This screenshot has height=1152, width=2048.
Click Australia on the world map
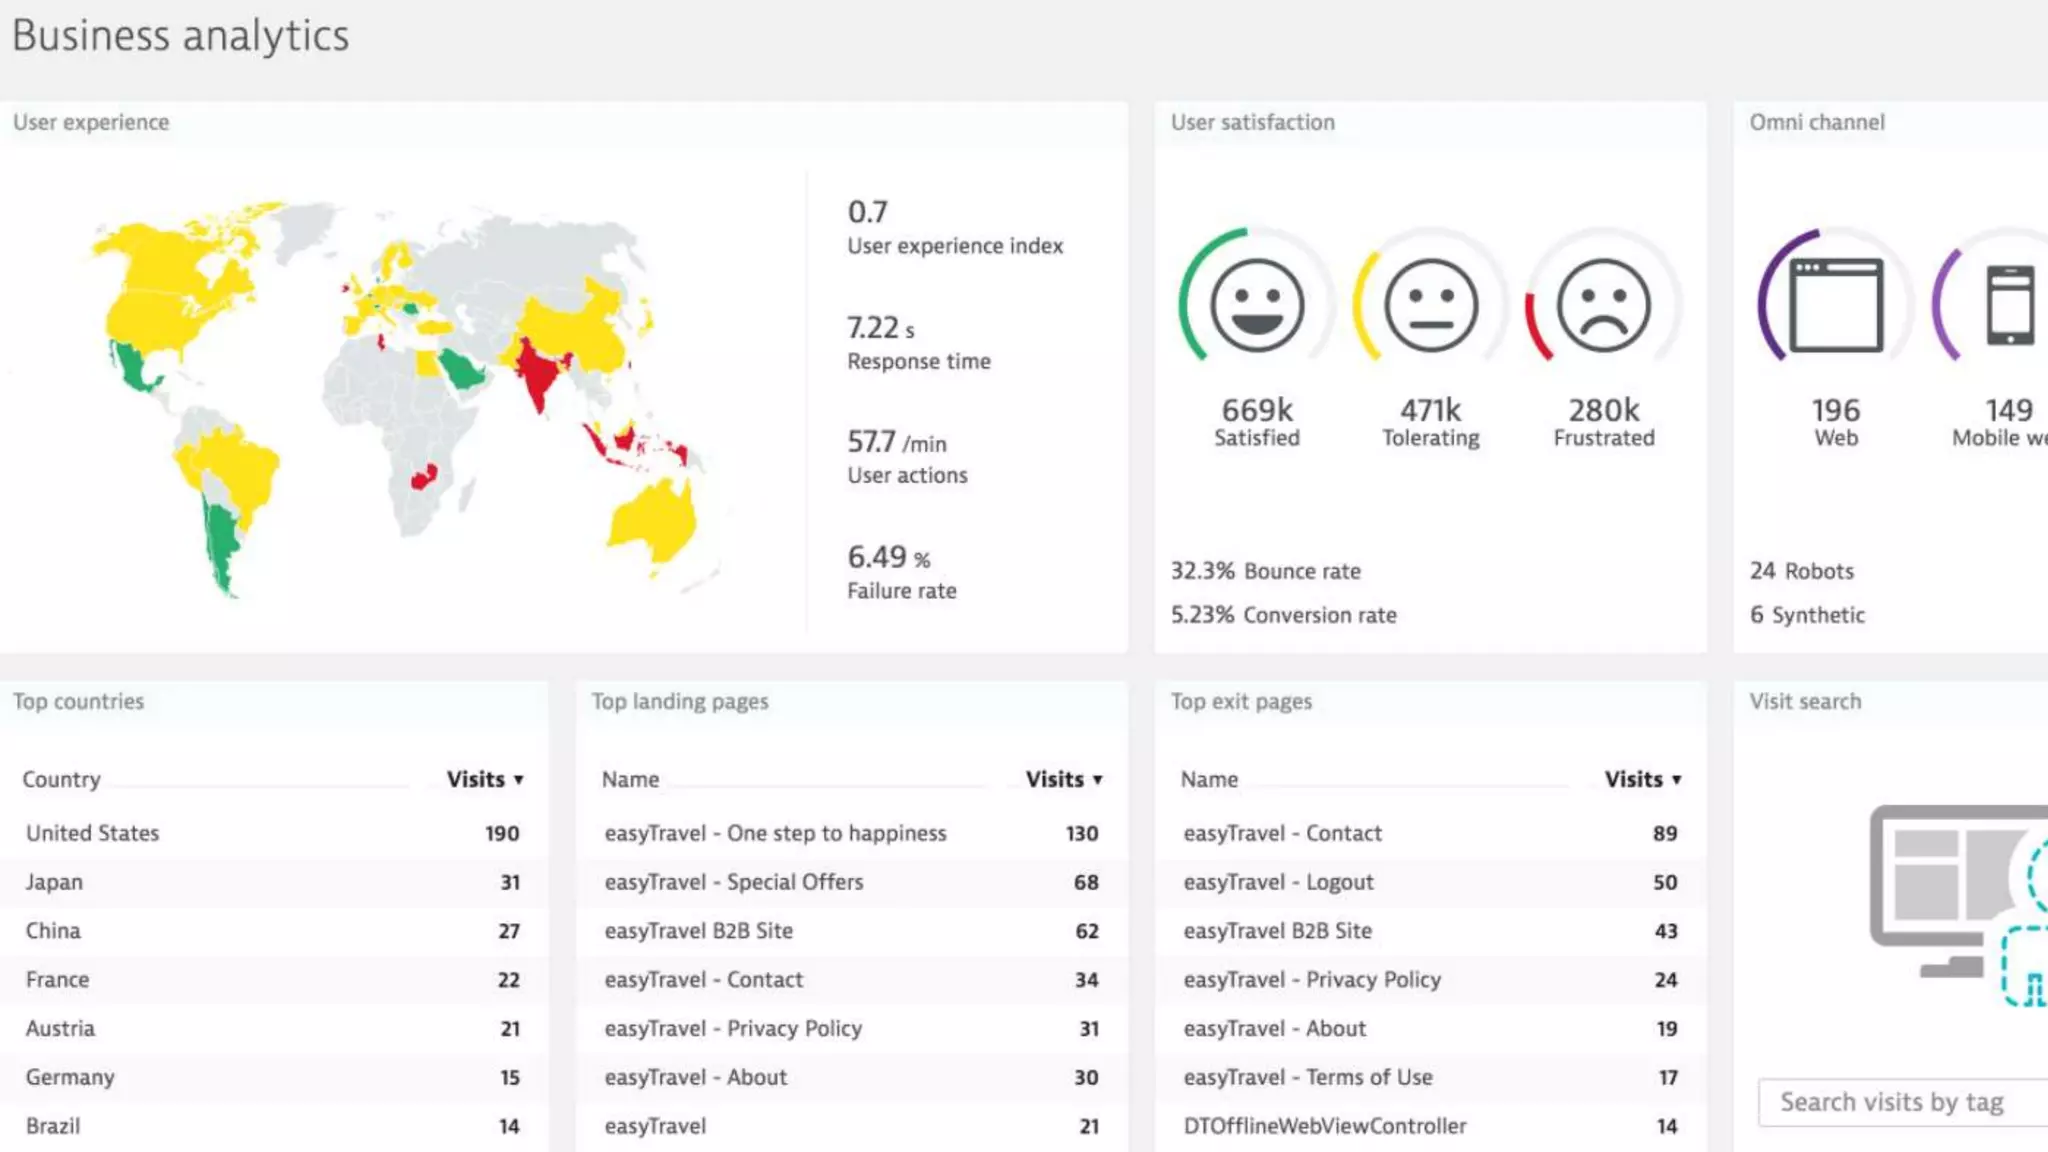click(655, 520)
